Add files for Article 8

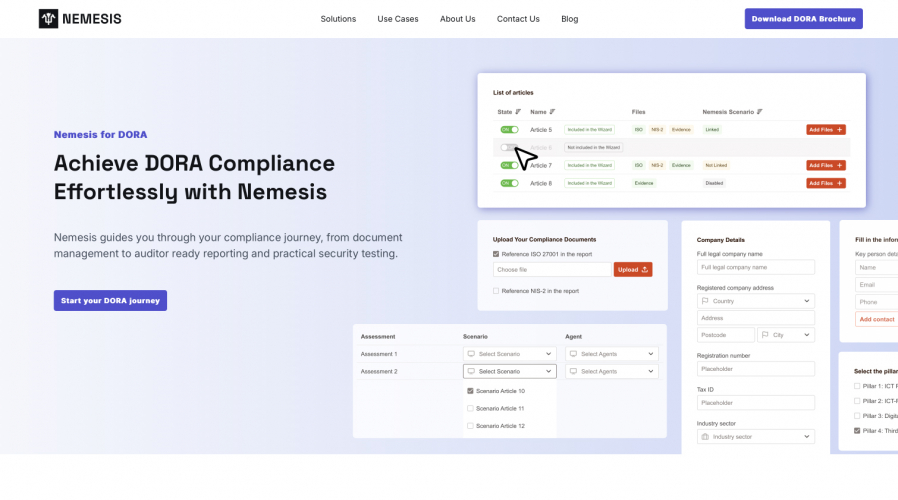coord(826,183)
